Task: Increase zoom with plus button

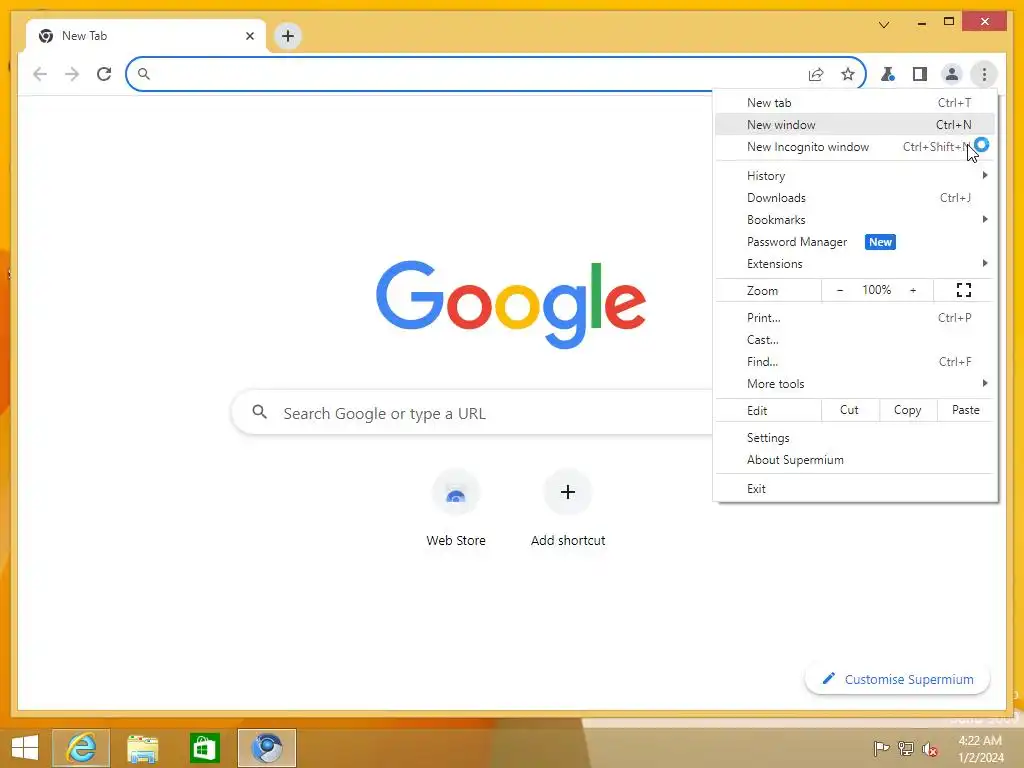Action: [x=913, y=290]
